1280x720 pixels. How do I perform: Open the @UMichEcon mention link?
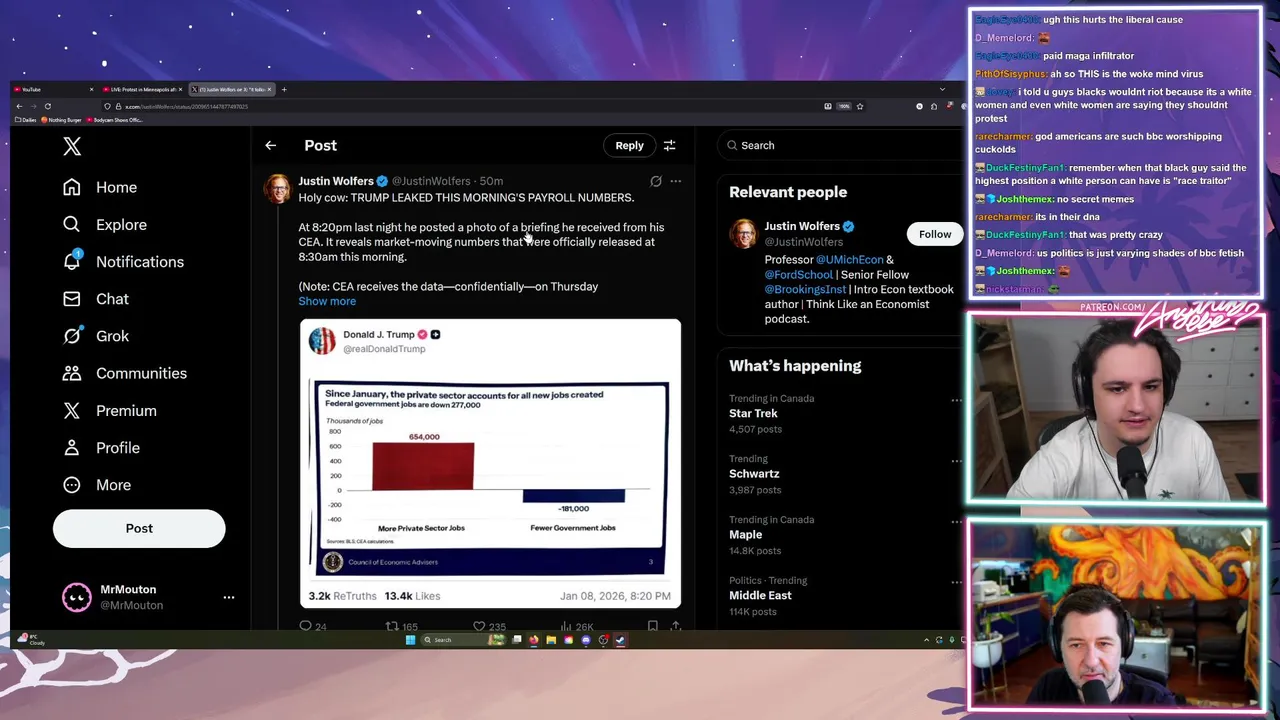pyautogui.click(x=850, y=259)
